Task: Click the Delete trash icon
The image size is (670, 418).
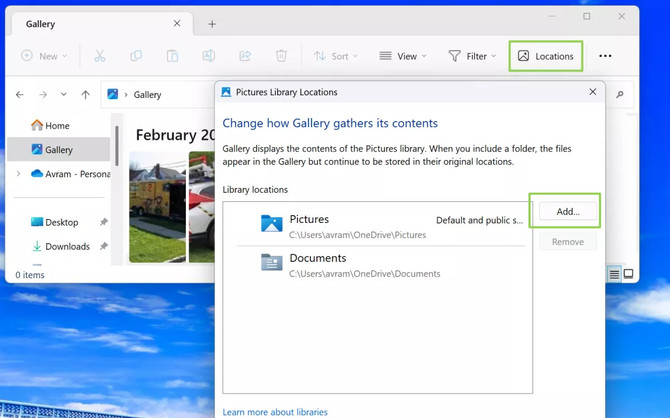Action: (281, 56)
